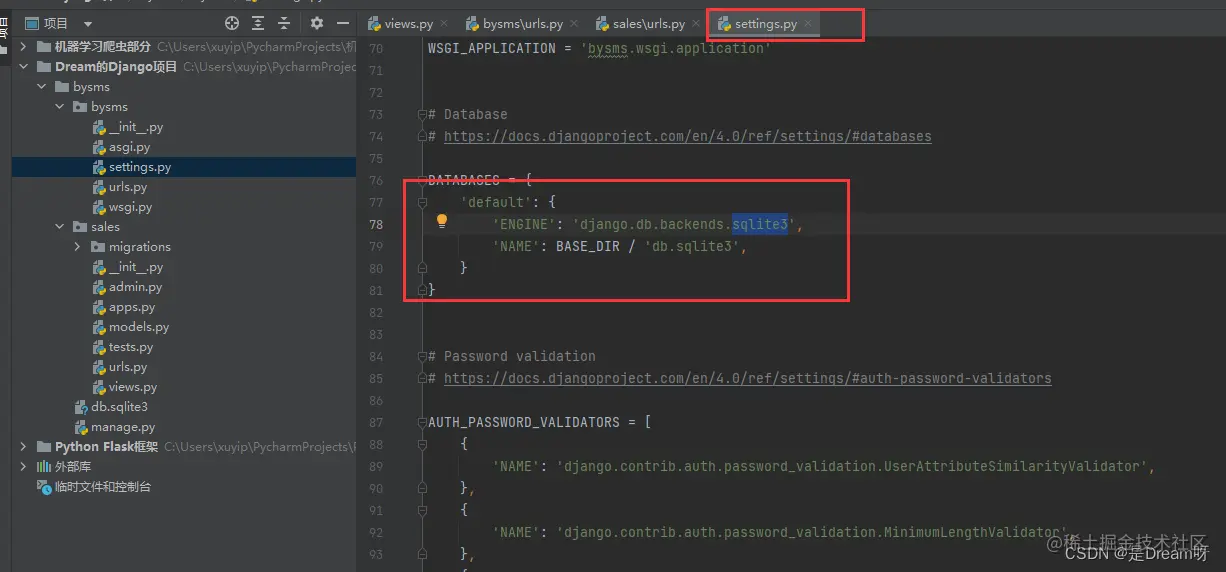Click the expand all icon in Project panel
The height and width of the screenshot is (572, 1226).
point(258,23)
